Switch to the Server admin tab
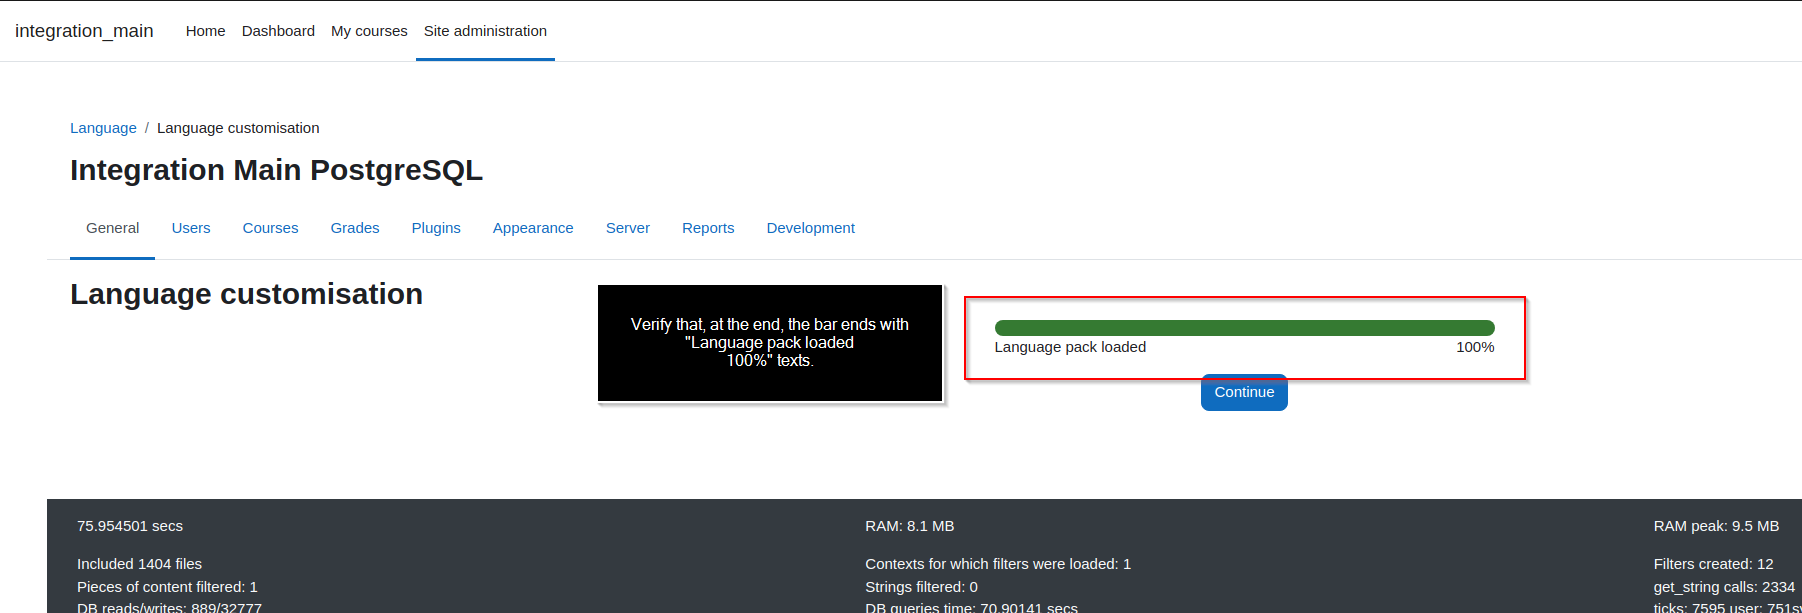 point(628,228)
